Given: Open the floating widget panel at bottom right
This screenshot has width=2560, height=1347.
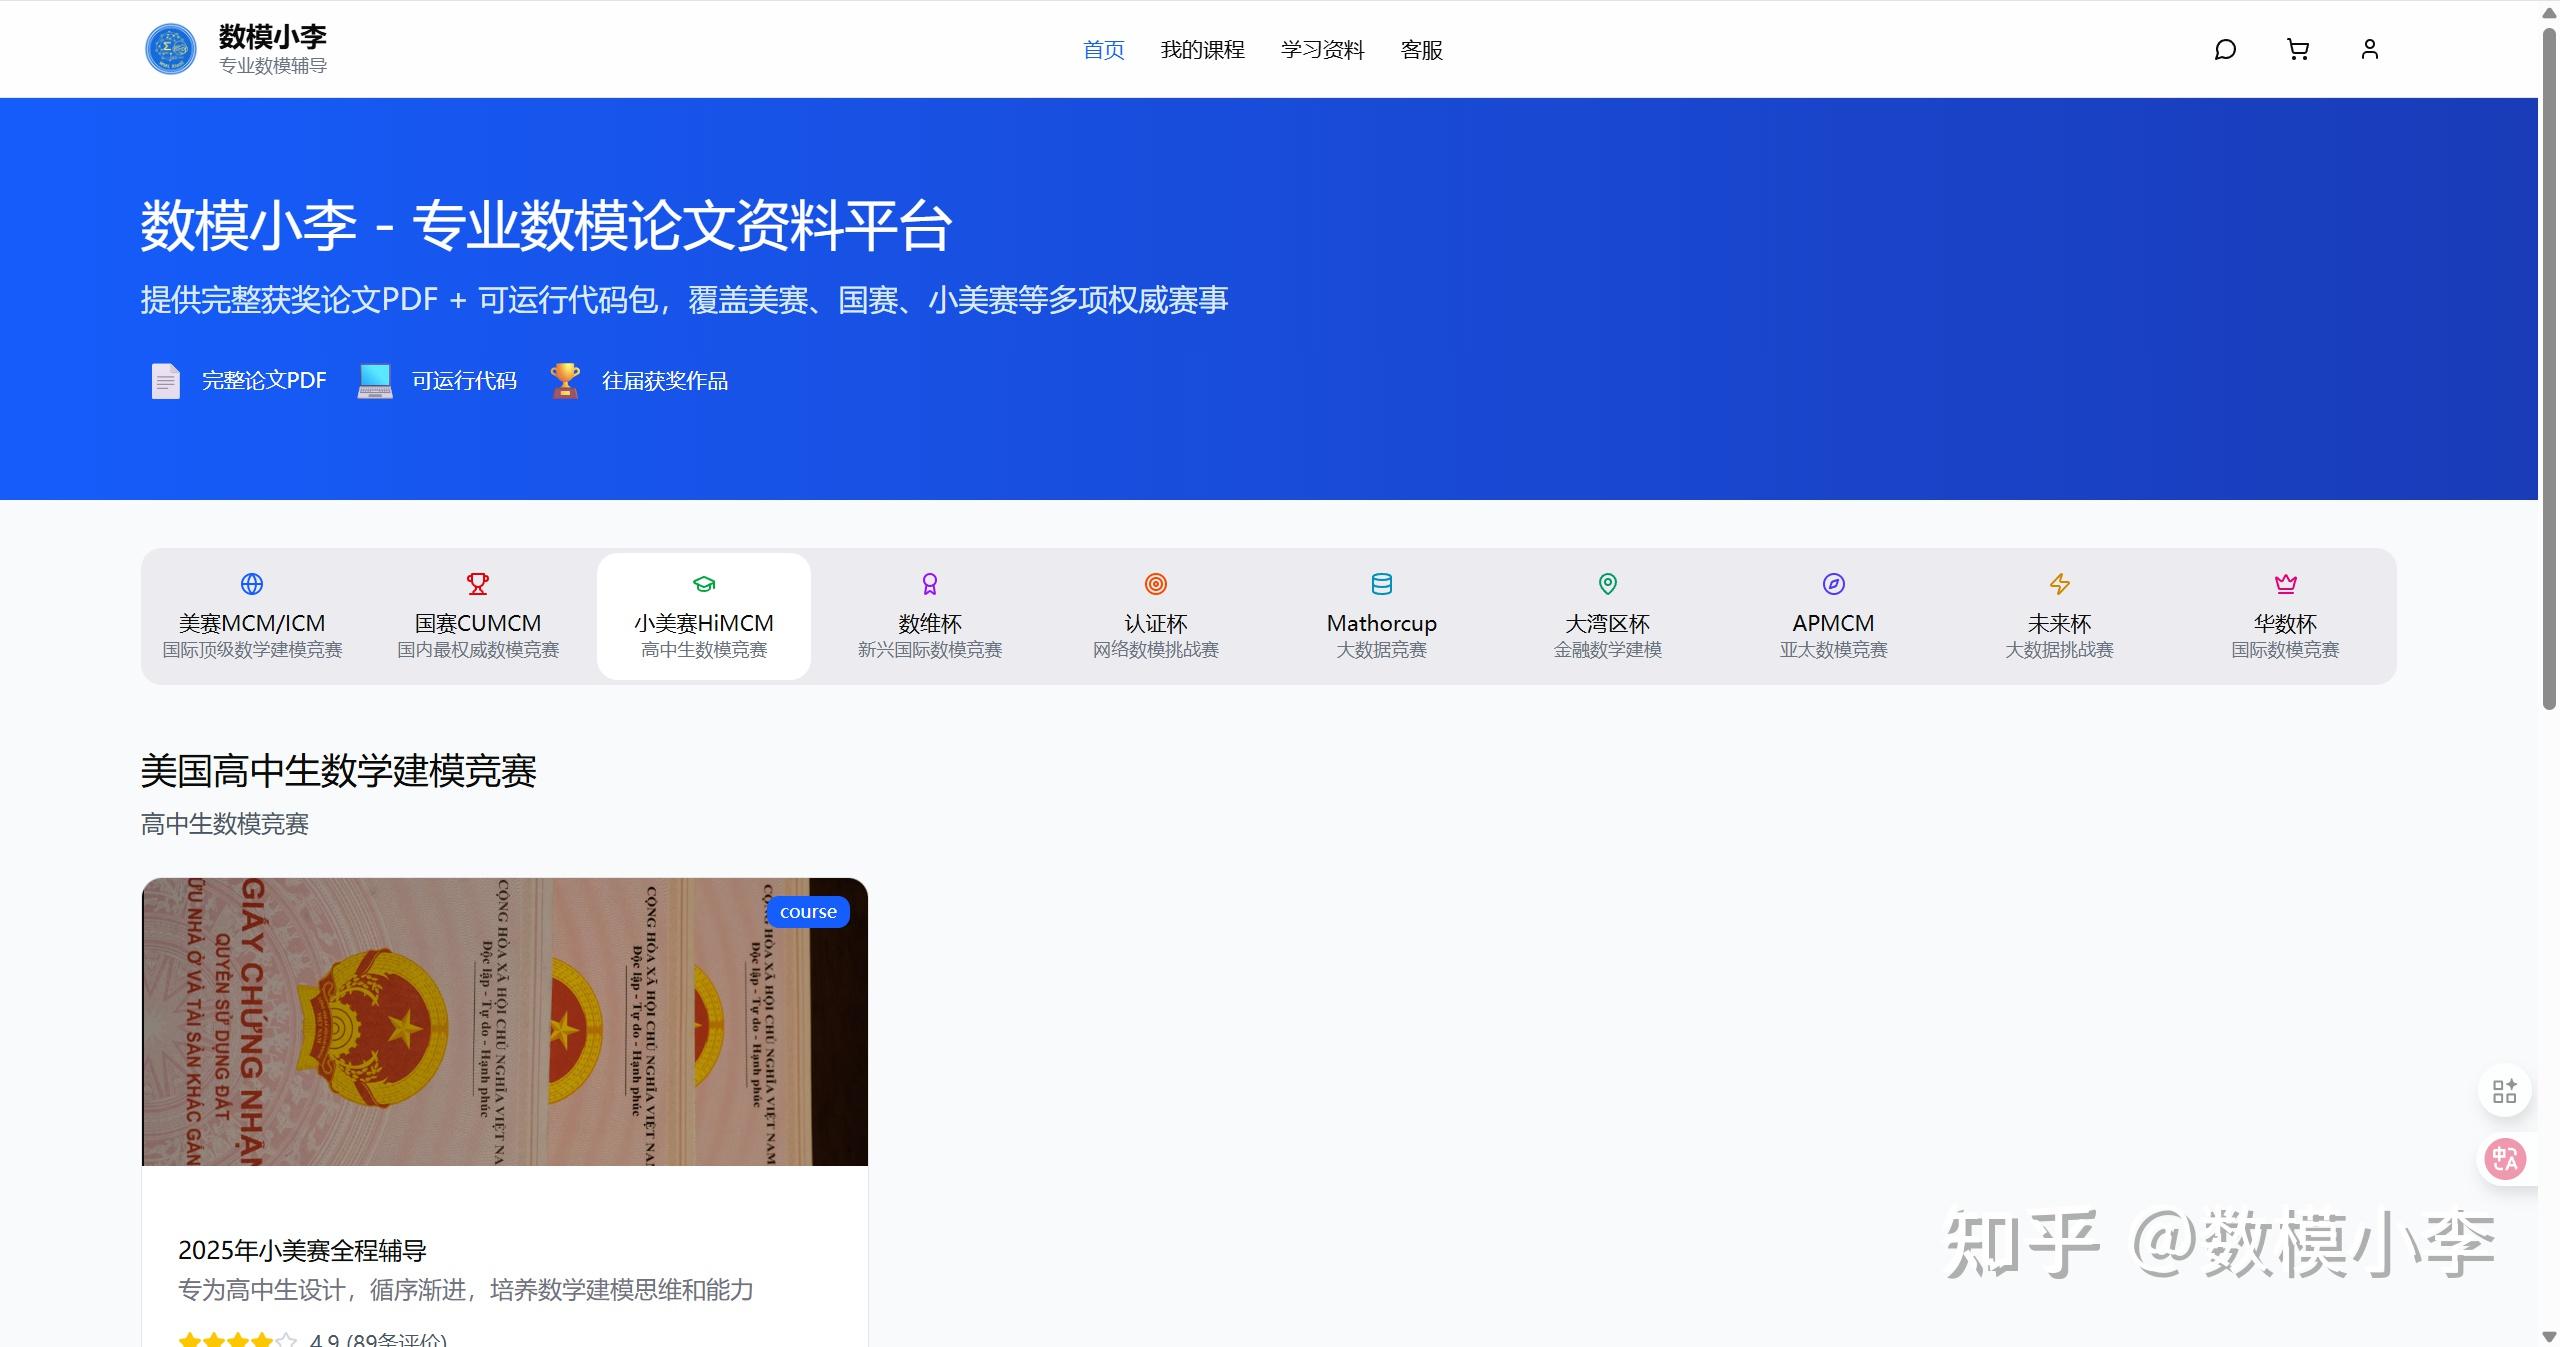Looking at the screenshot, I should [x=2504, y=1090].
